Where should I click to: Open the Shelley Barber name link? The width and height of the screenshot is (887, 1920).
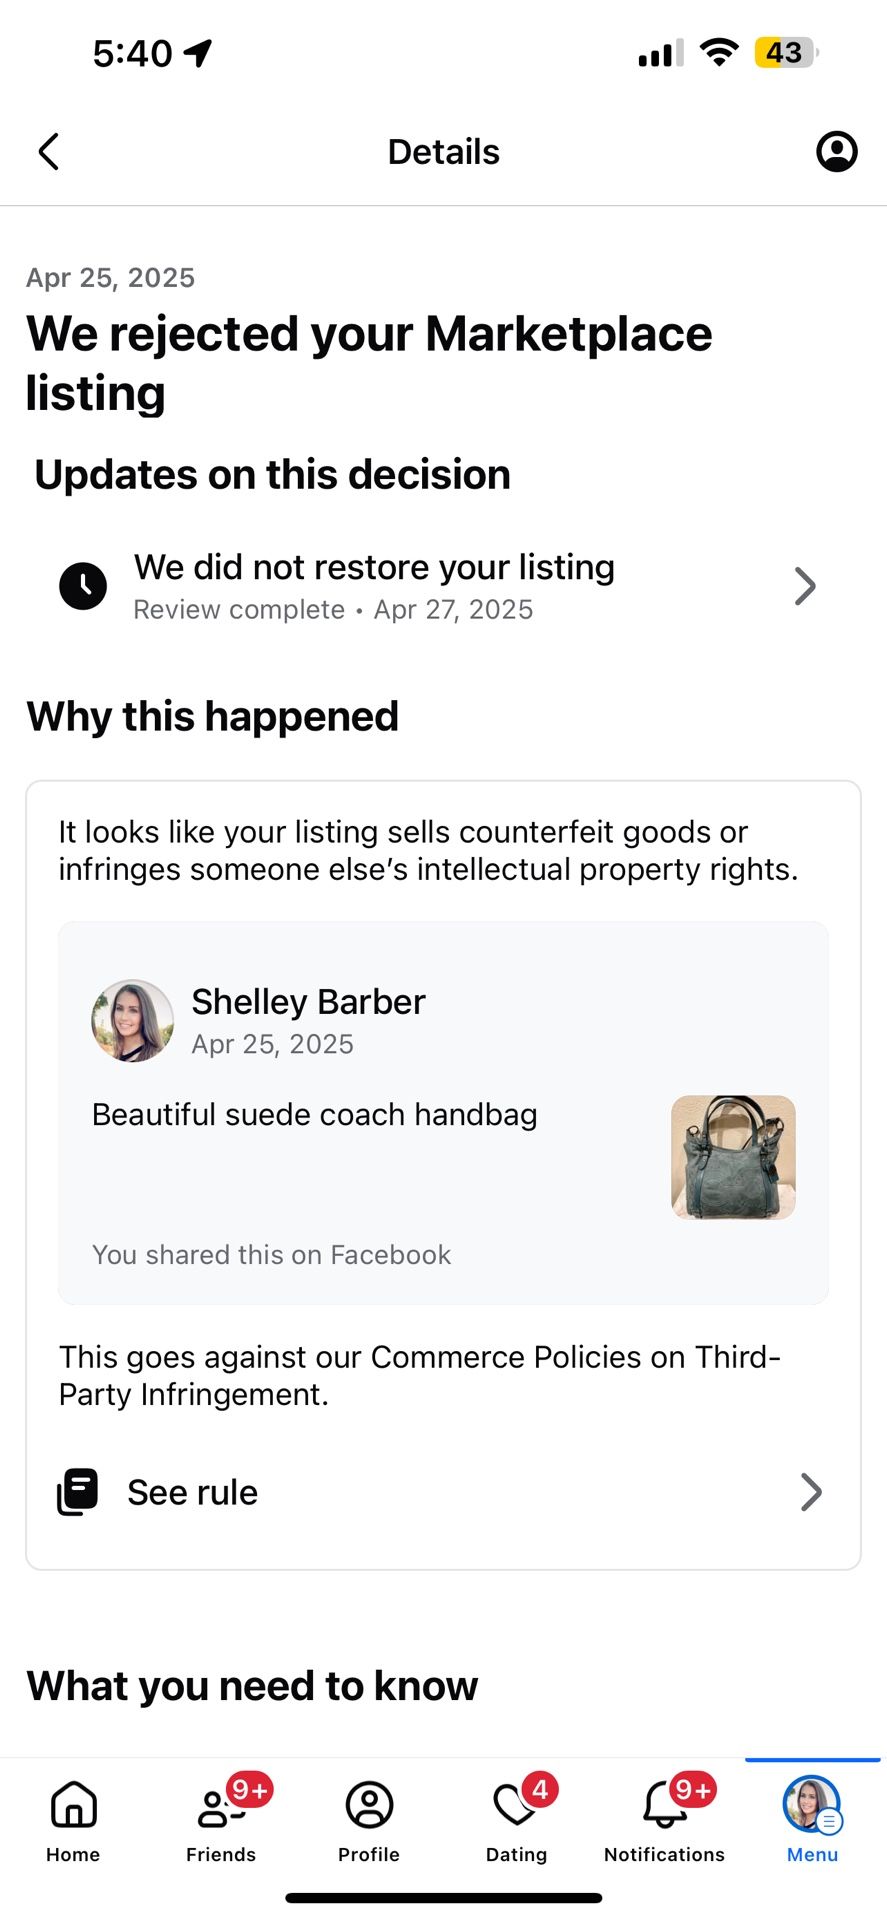(x=308, y=1002)
